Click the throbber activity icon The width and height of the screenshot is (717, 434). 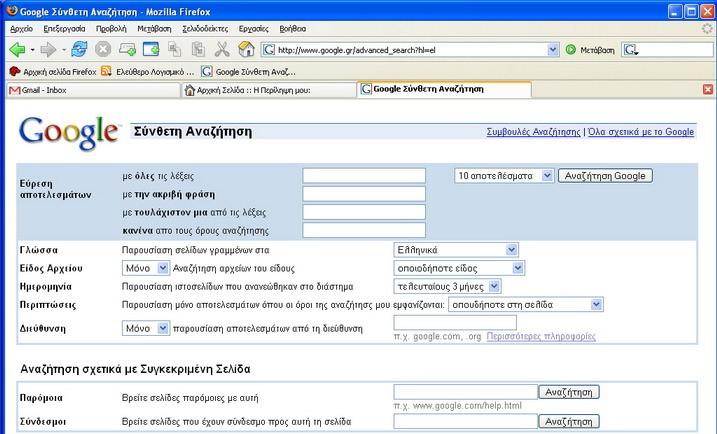tap(707, 28)
